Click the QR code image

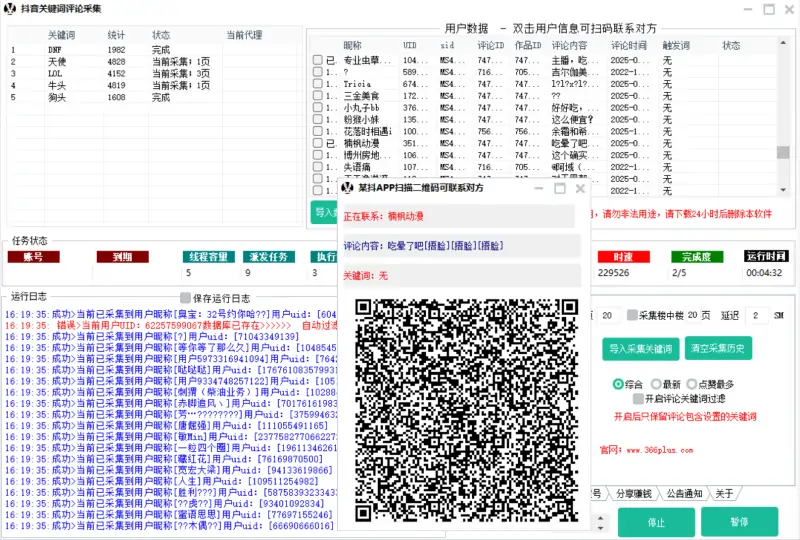466,410
